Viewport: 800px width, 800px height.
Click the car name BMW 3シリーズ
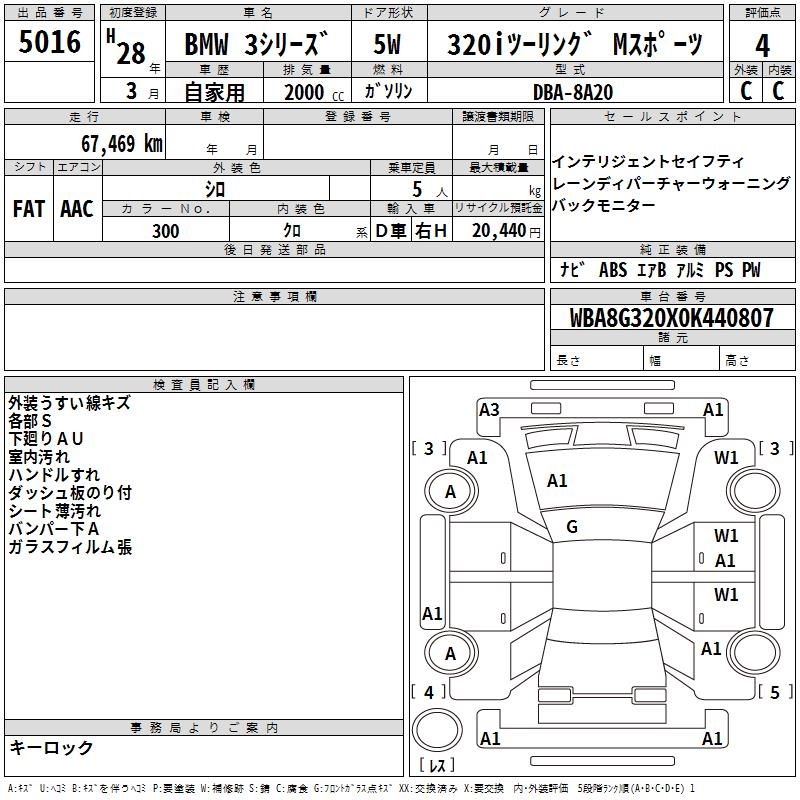(257, 46)
